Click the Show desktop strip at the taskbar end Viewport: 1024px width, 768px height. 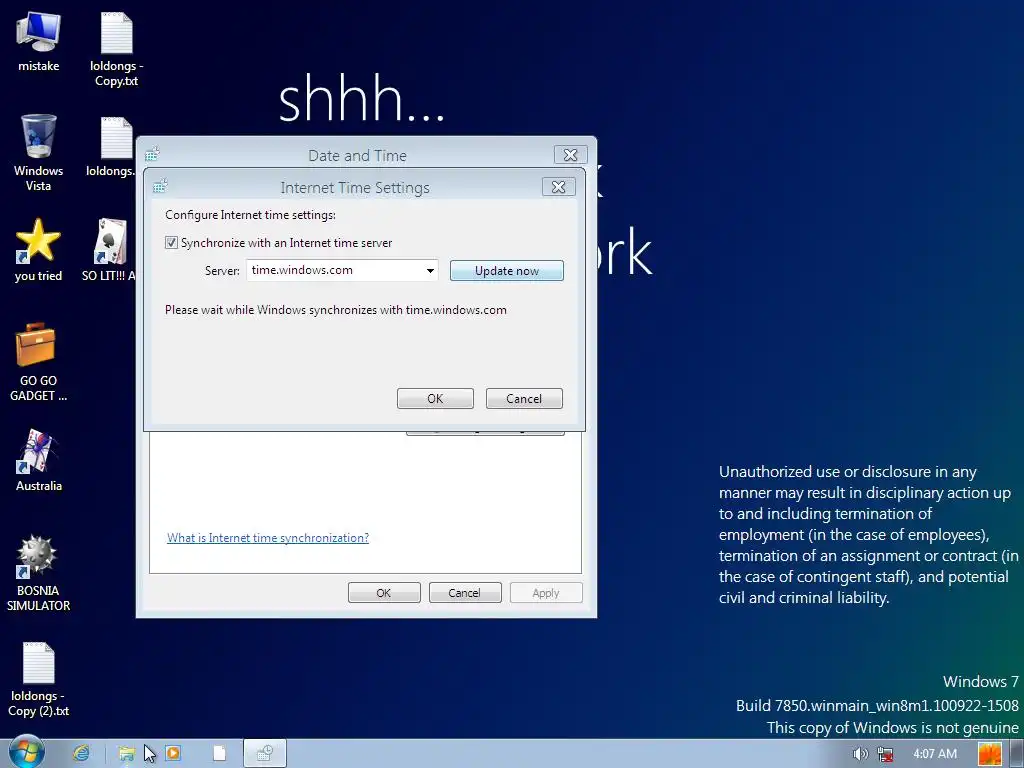point(1016,754)
